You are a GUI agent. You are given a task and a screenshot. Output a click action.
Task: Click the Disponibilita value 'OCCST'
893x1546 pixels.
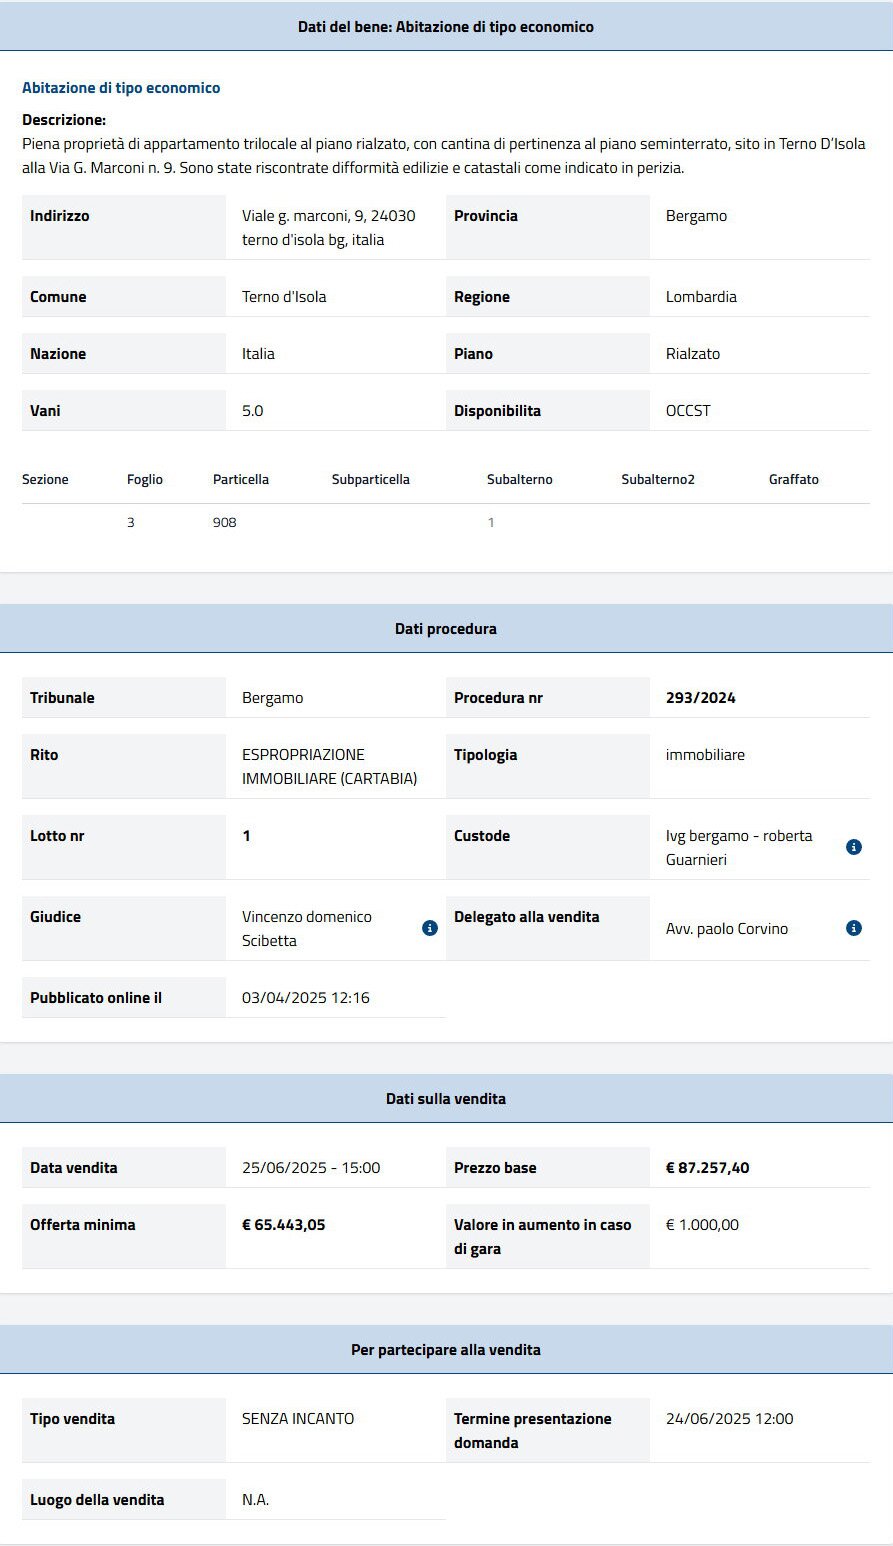point(688,411)
